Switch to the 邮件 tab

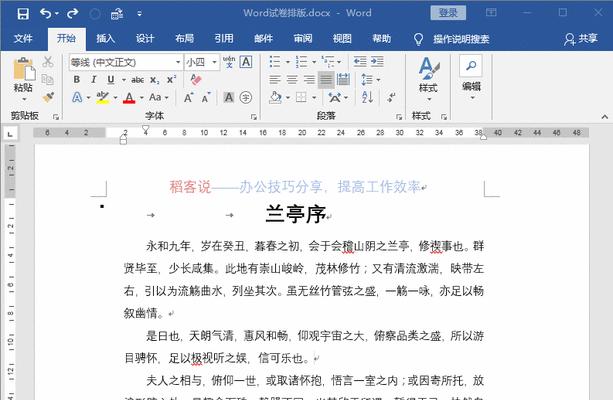(x=263, y=39)
